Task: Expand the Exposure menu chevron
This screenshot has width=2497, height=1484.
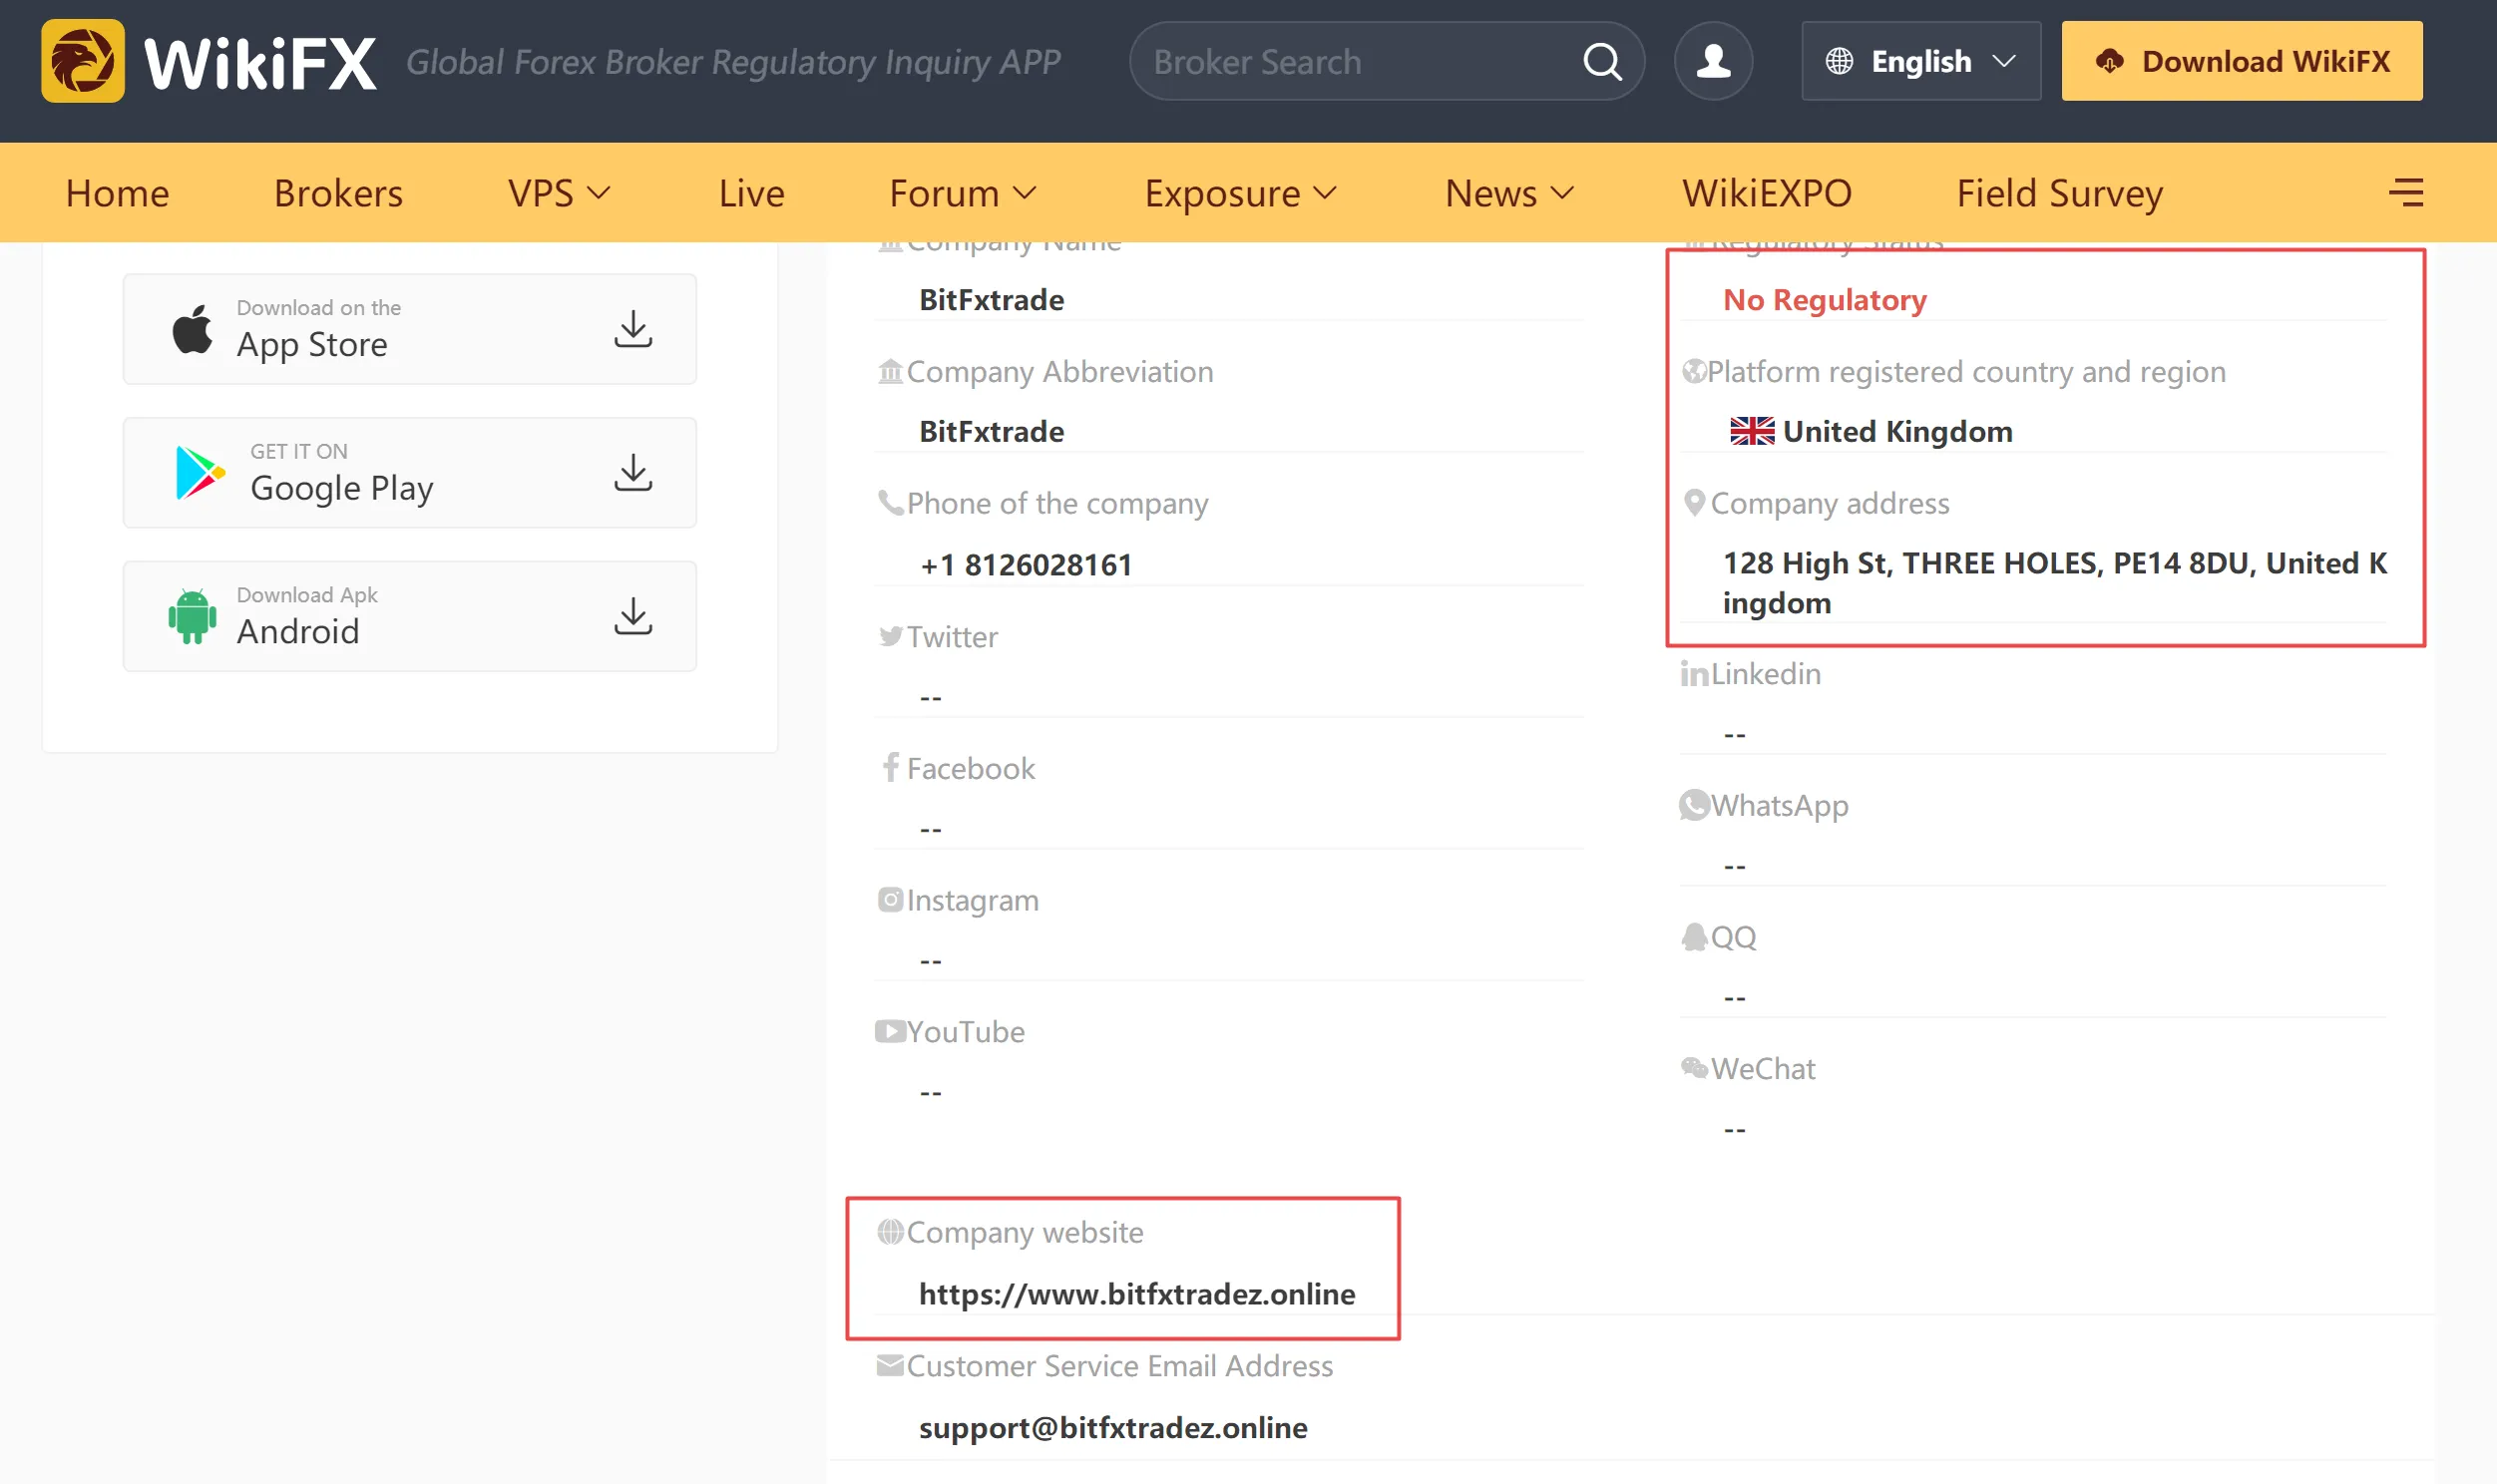Action: click(x=1324, y=192)
